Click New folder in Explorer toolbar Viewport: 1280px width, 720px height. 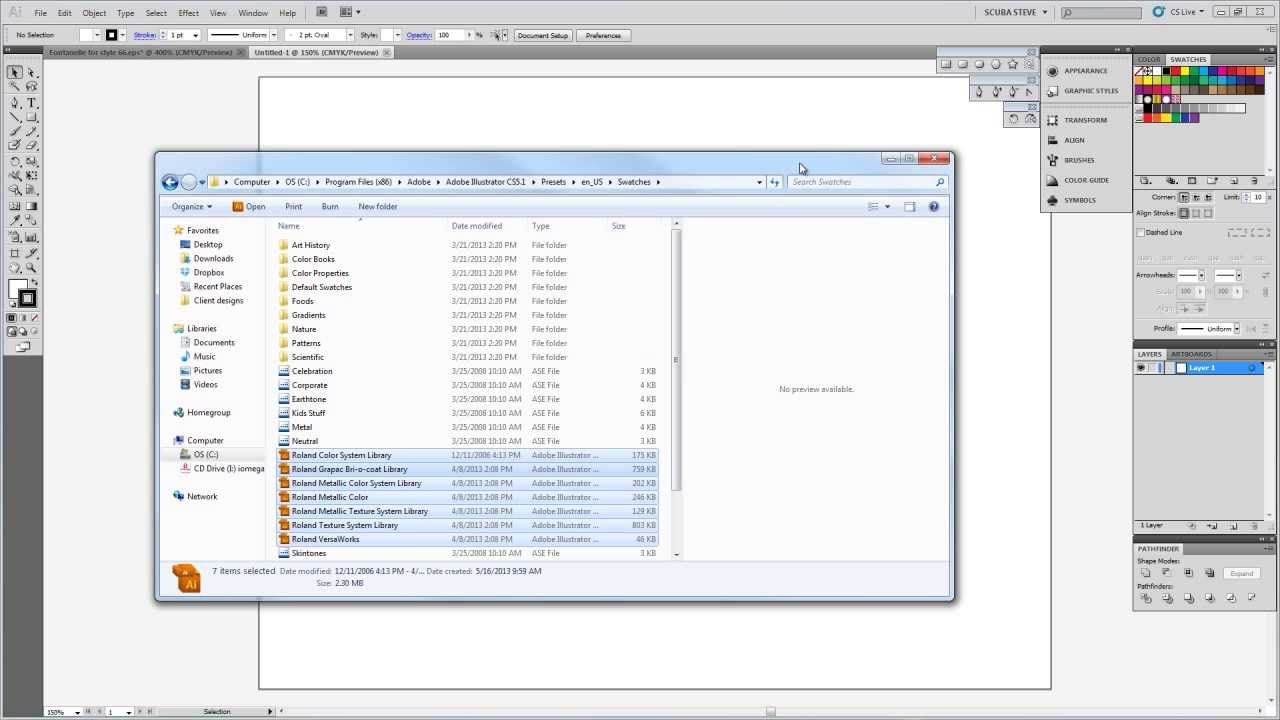point(378,207)
